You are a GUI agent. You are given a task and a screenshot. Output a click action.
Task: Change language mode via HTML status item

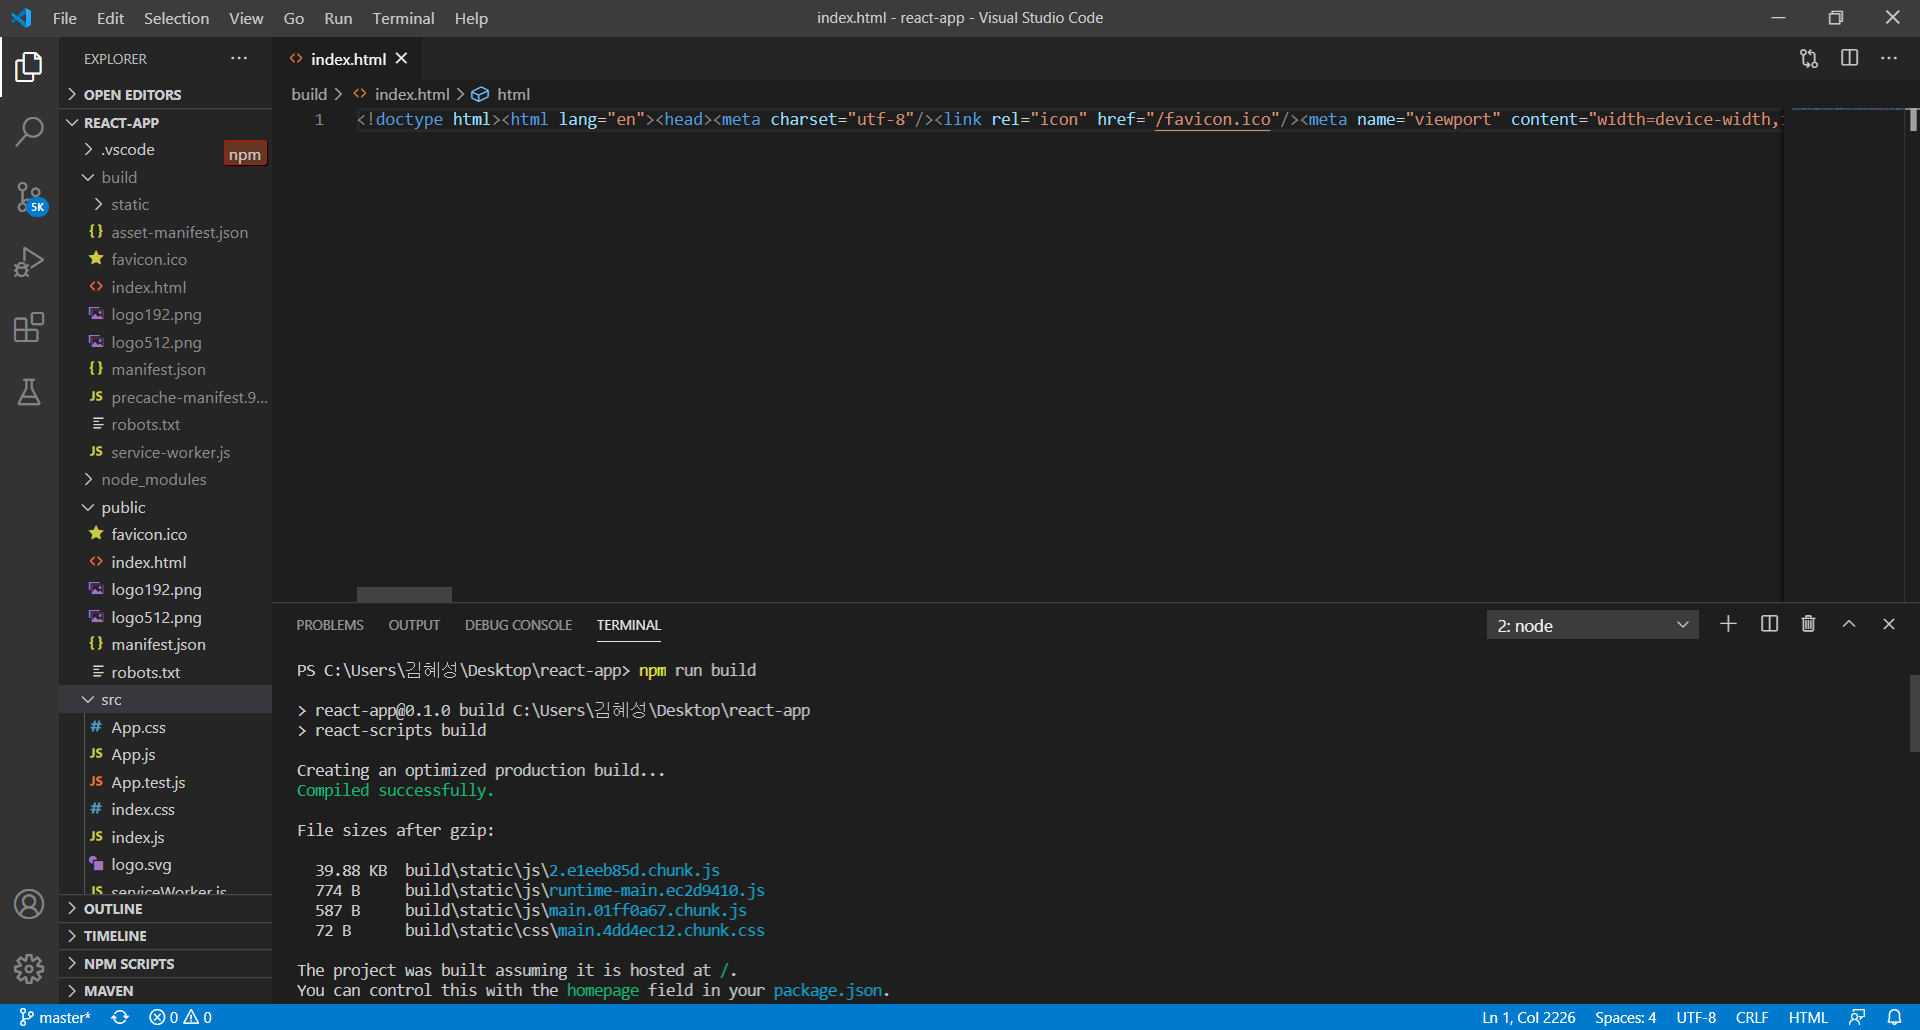1808,1017
